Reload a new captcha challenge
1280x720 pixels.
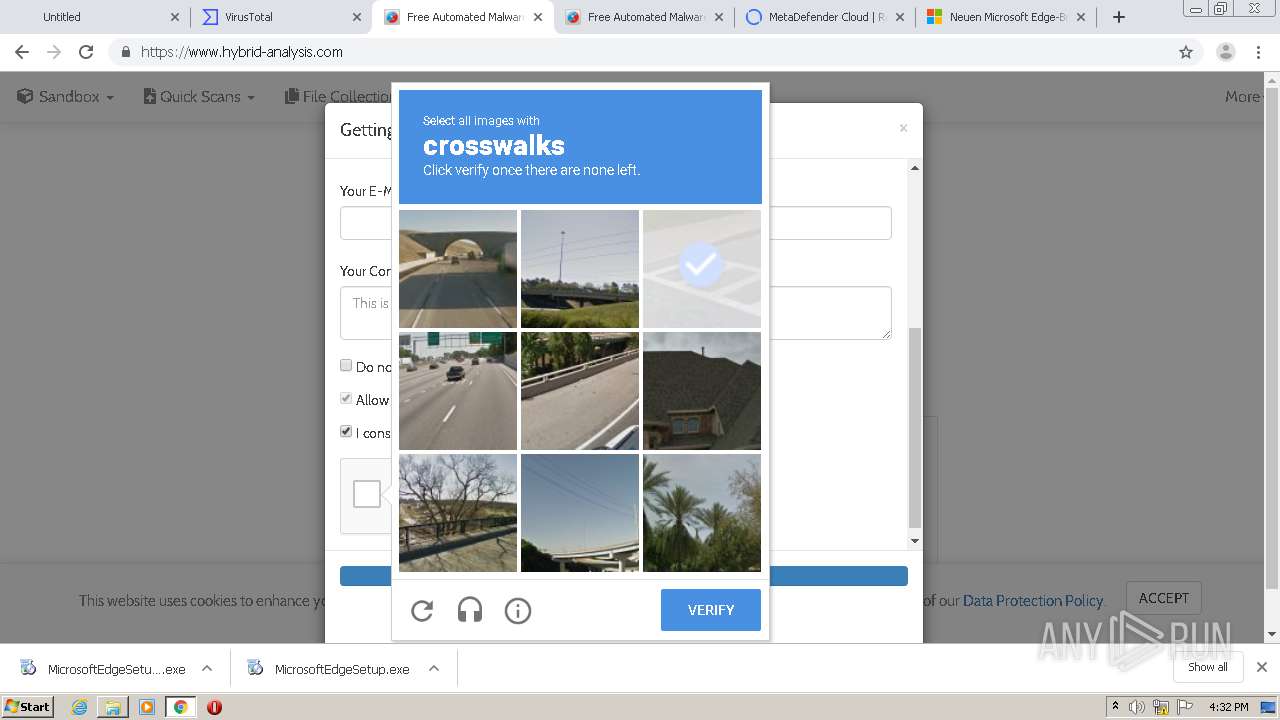422,610
